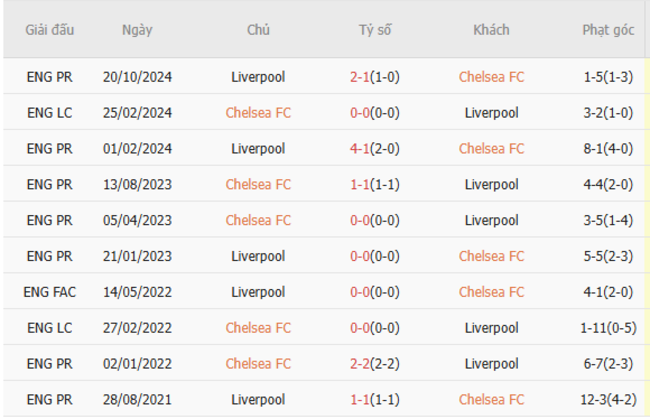The height and width of the screenshot is (419, 650).
Task: Click the ENG FAC competition label
Action: click(x=48, y=292)
